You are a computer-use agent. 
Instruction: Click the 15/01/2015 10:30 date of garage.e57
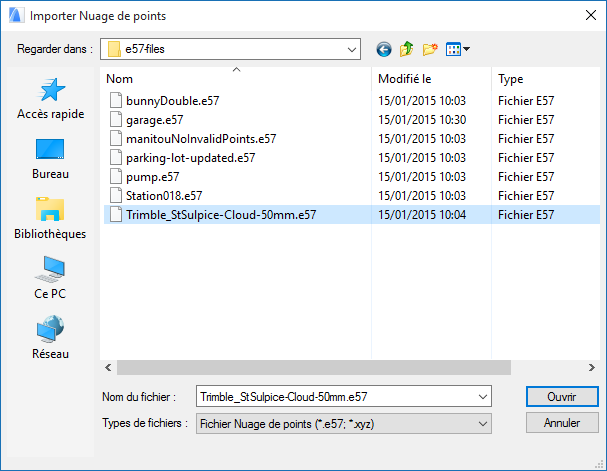point(422,120)
